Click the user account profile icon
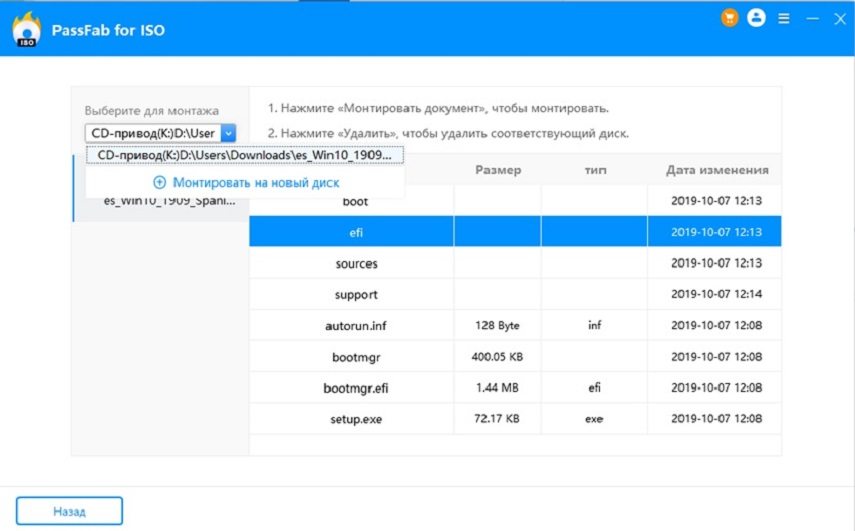 pos(756,18)
